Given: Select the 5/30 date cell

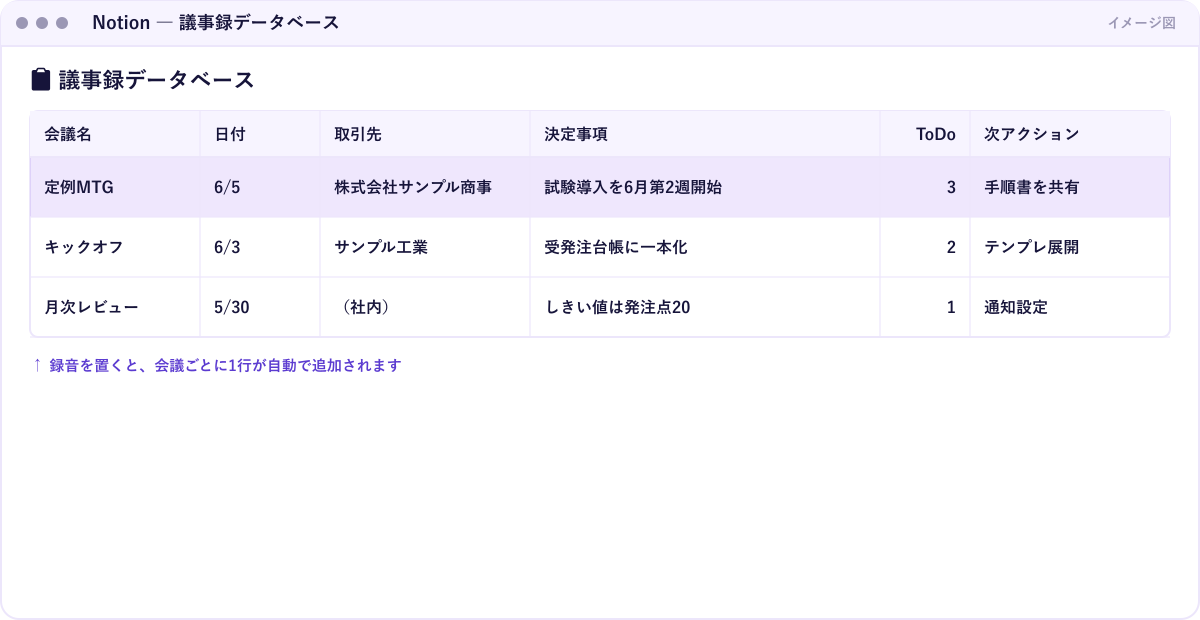Looking at the screenshot, I should [260, 307].
